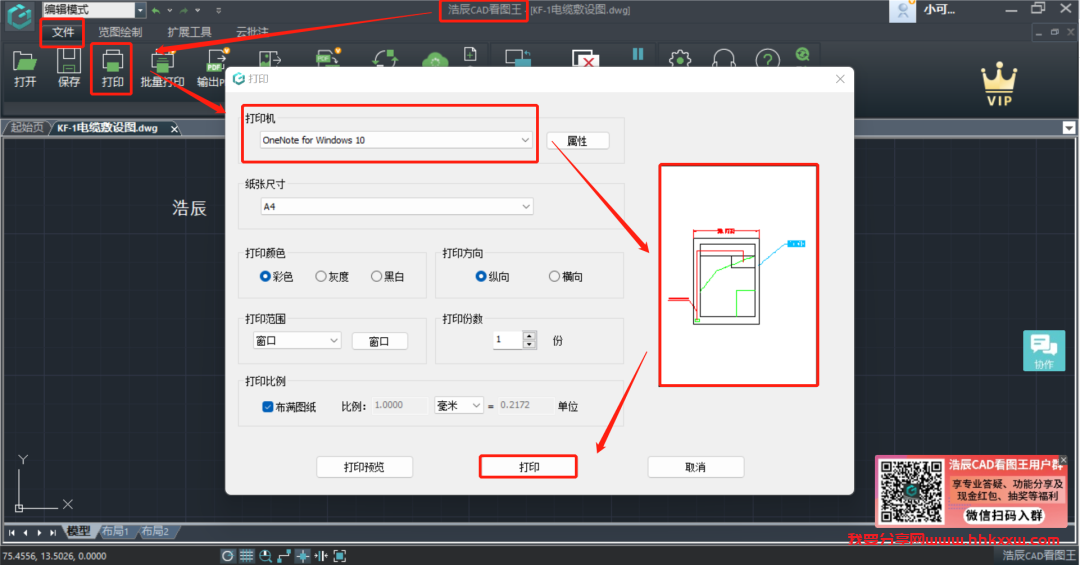The width and height of the screenshot is (1080, 565).
Task: Select 黑白 black and white option
Action: [376, 276]
